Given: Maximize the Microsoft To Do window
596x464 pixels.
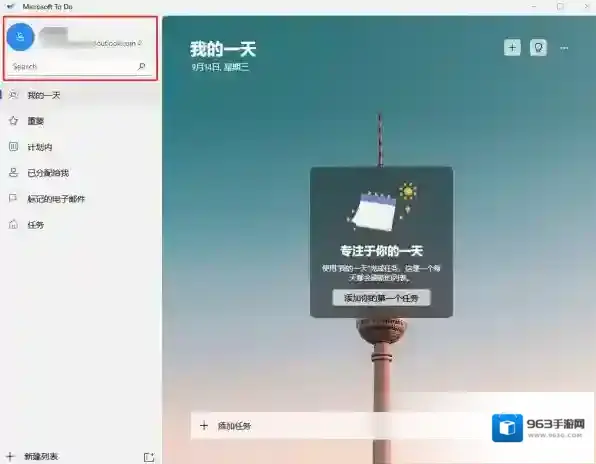Looking at the screenshot, I should pos(560,6).
